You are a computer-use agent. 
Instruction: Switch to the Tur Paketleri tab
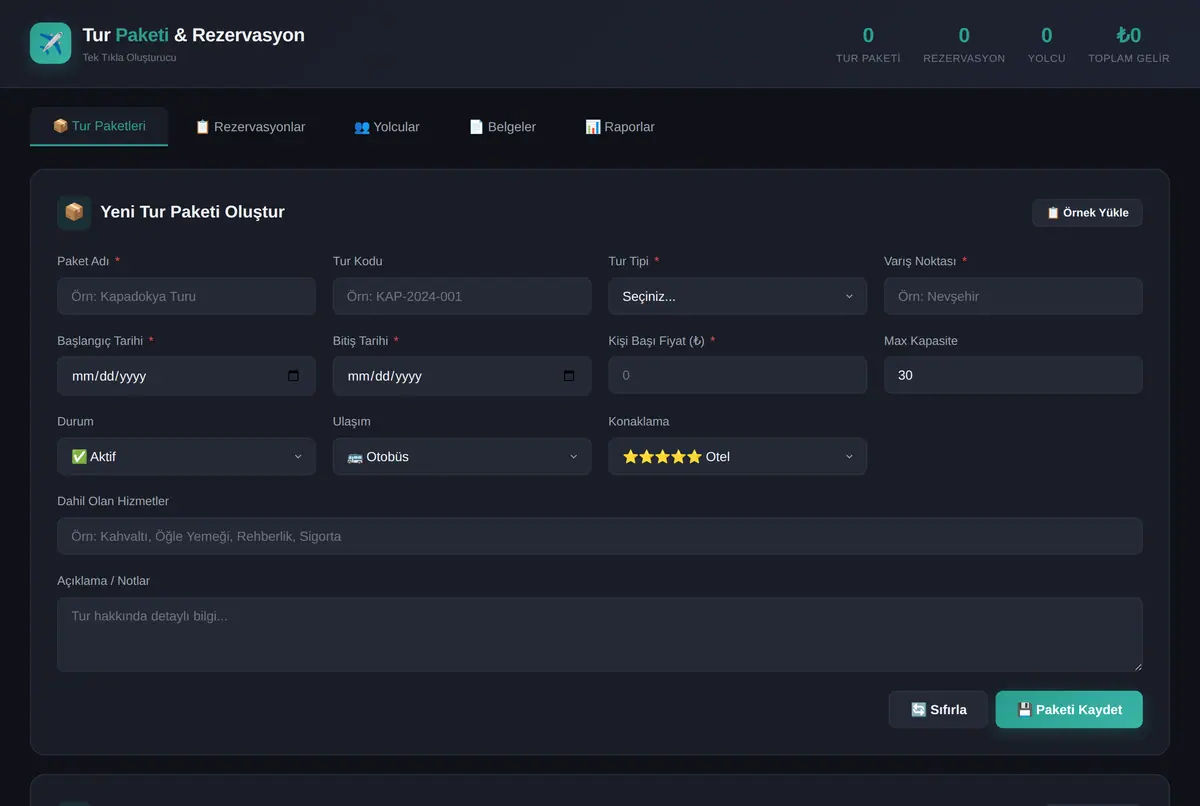click(x=99, y=126)
